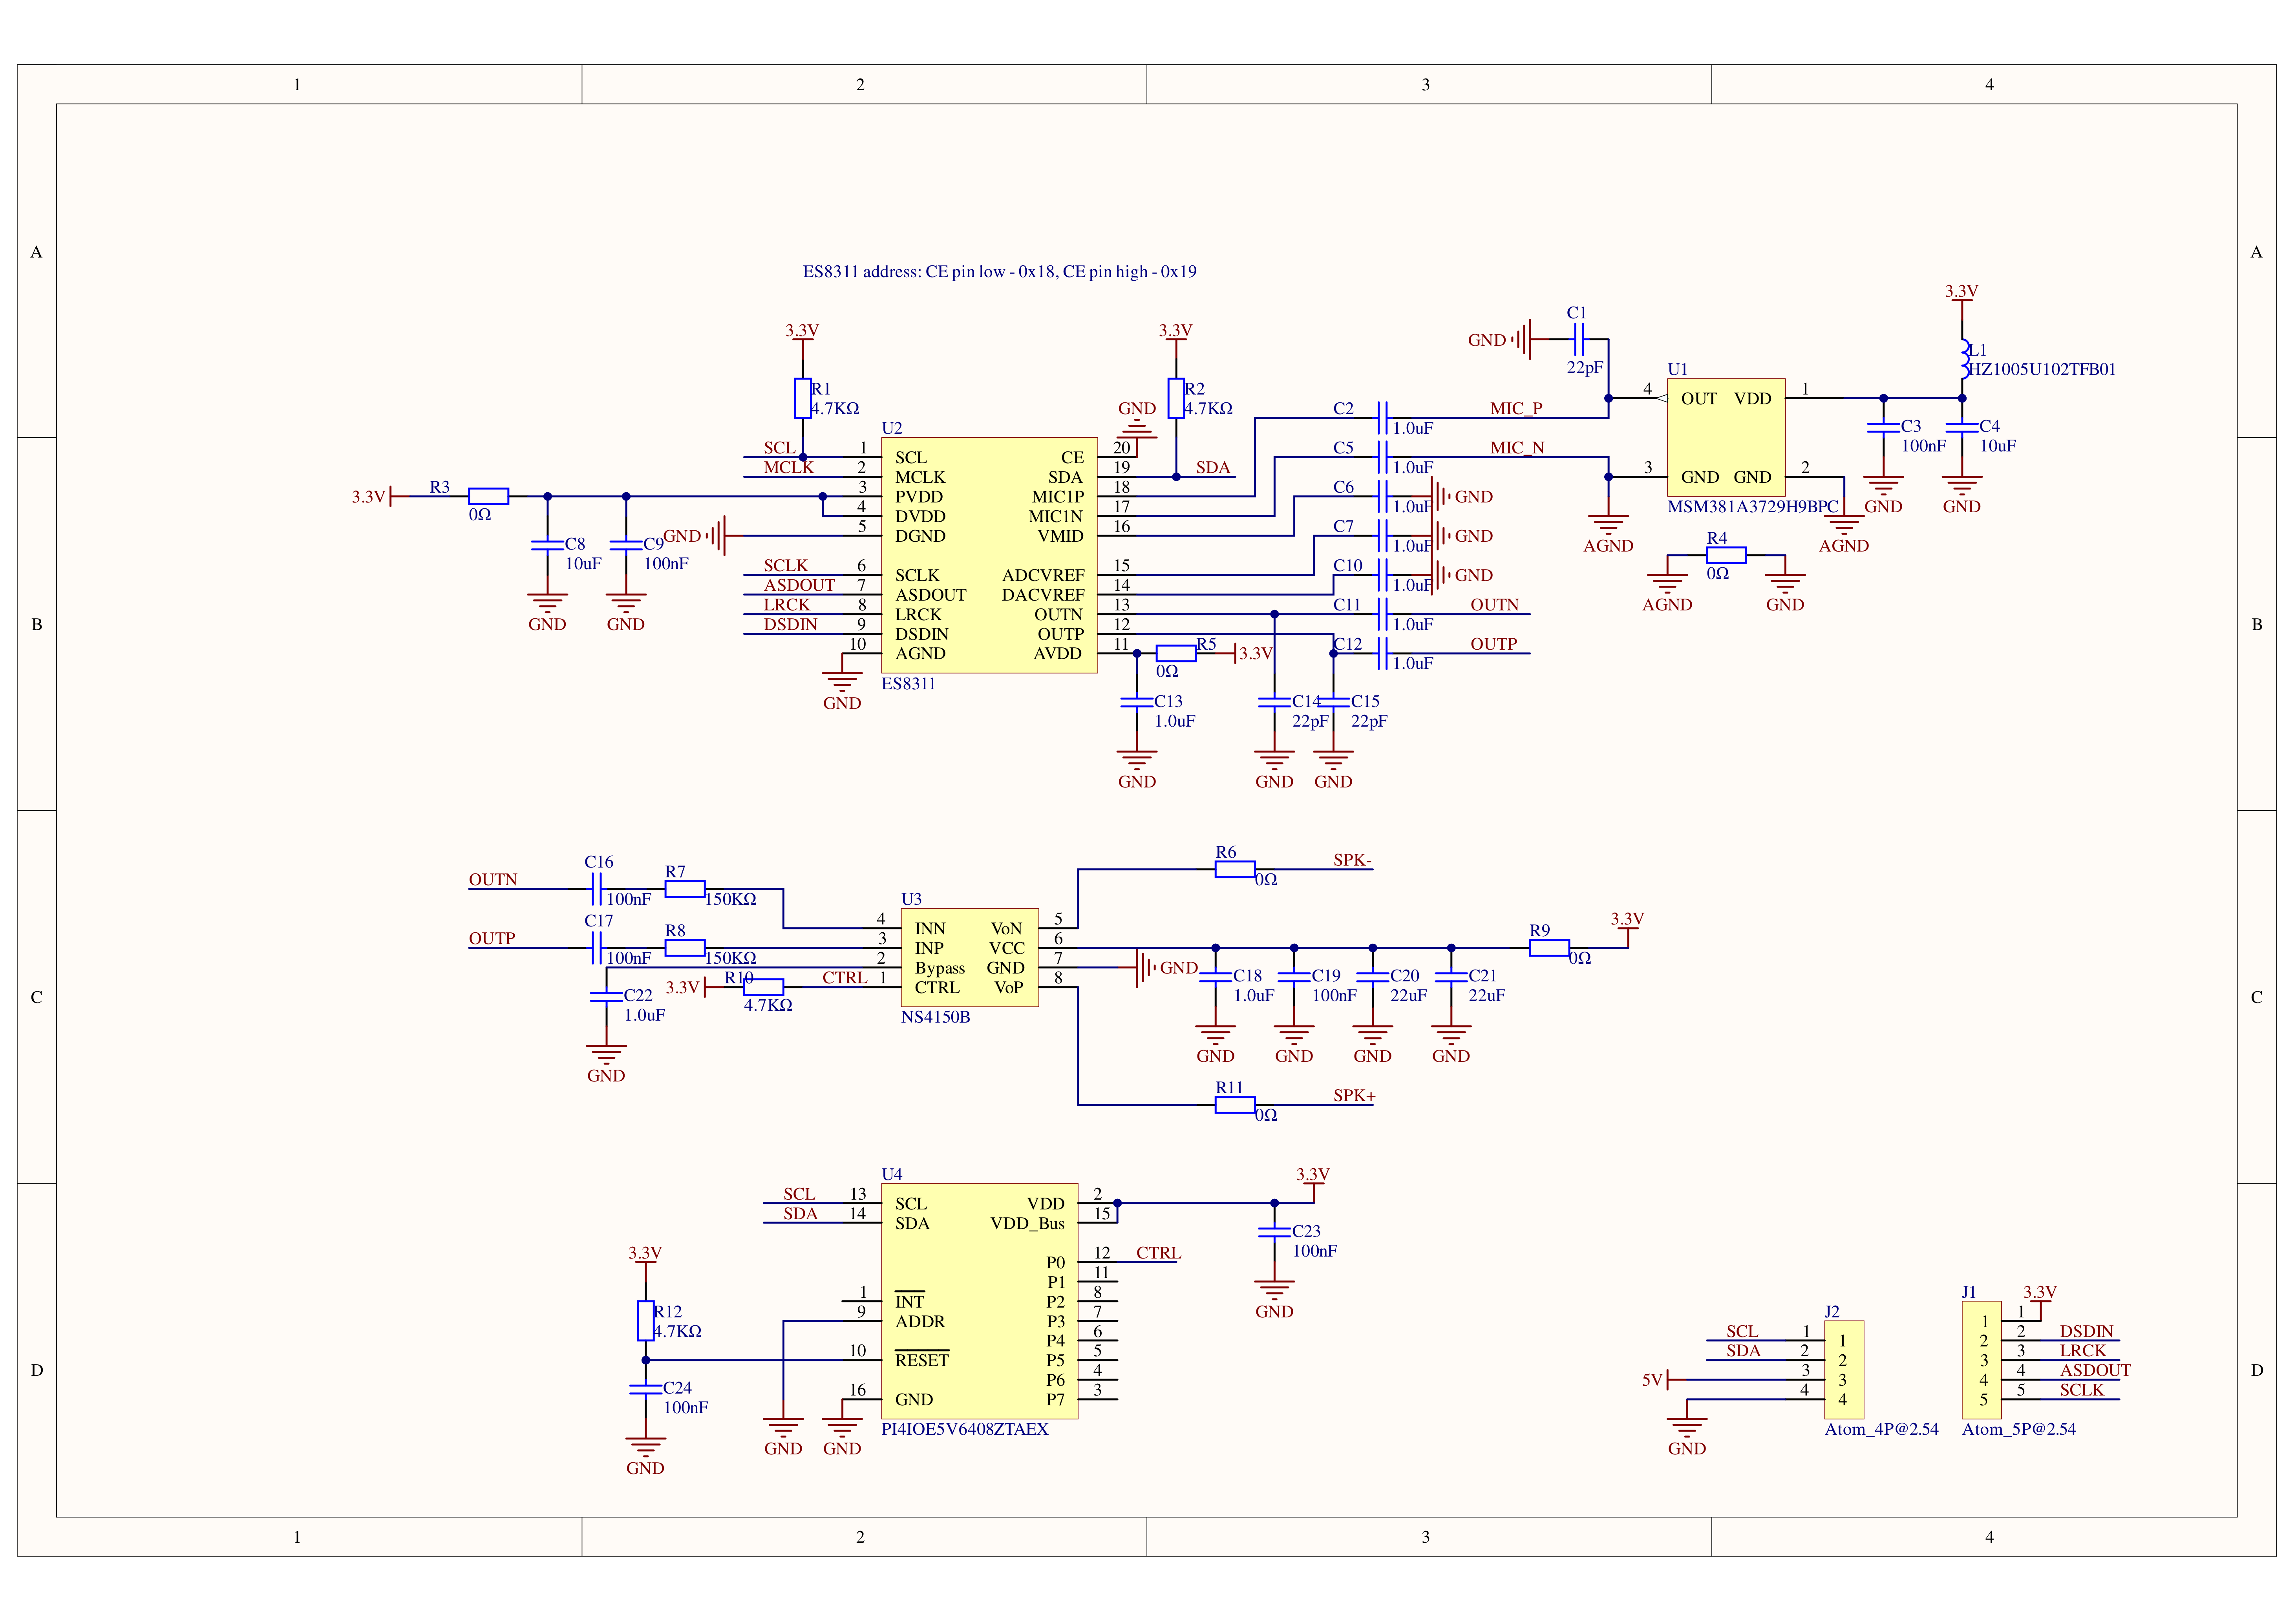Select the MSM381A3729H9BPC microphone U1 body
Screen dimensions: 2296x1622
[x=1726, y=437]
